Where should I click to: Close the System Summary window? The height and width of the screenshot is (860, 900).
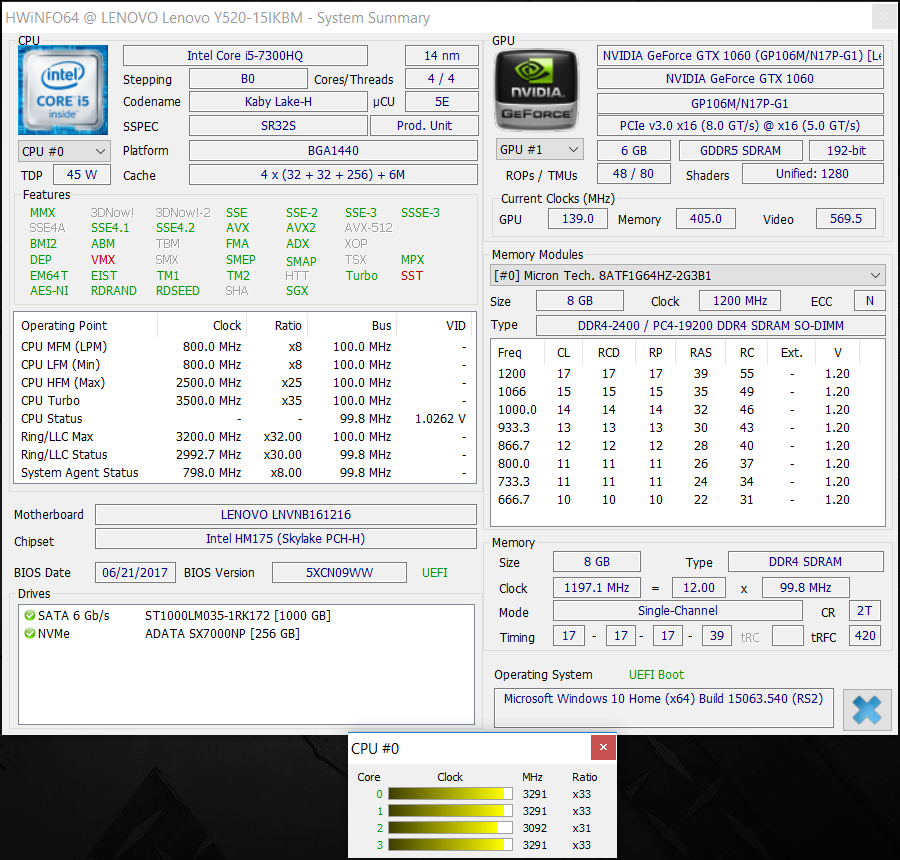(x=883, y=17)
